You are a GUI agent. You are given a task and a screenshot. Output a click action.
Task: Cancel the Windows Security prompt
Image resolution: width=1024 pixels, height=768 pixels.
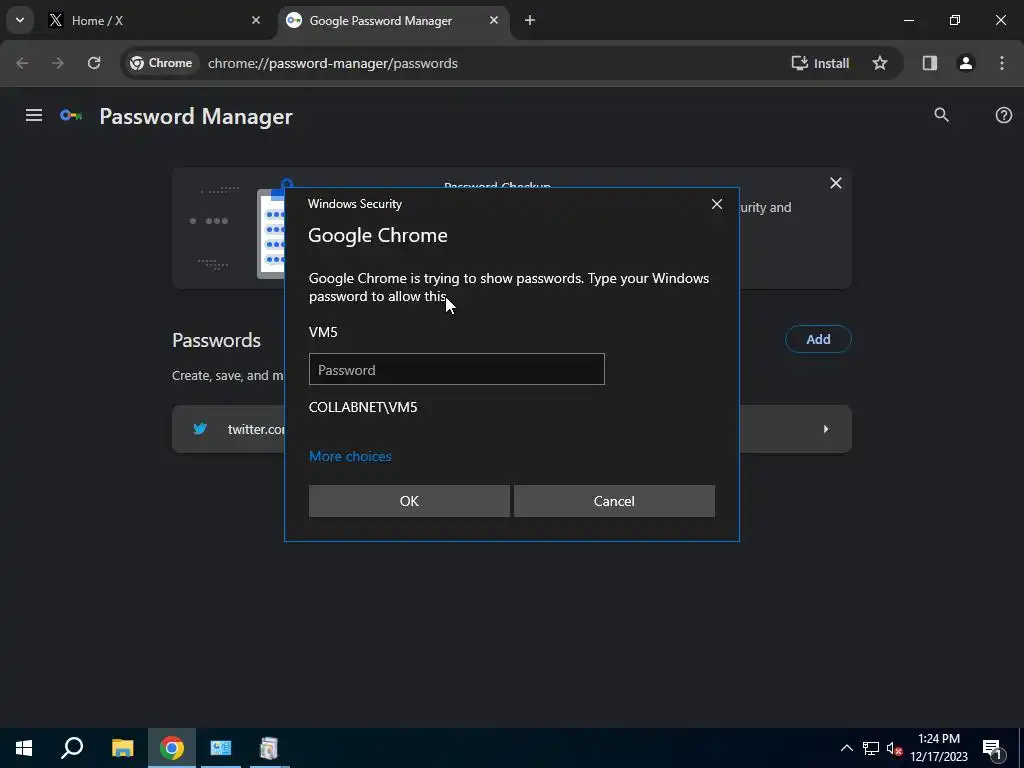(614, 501)
